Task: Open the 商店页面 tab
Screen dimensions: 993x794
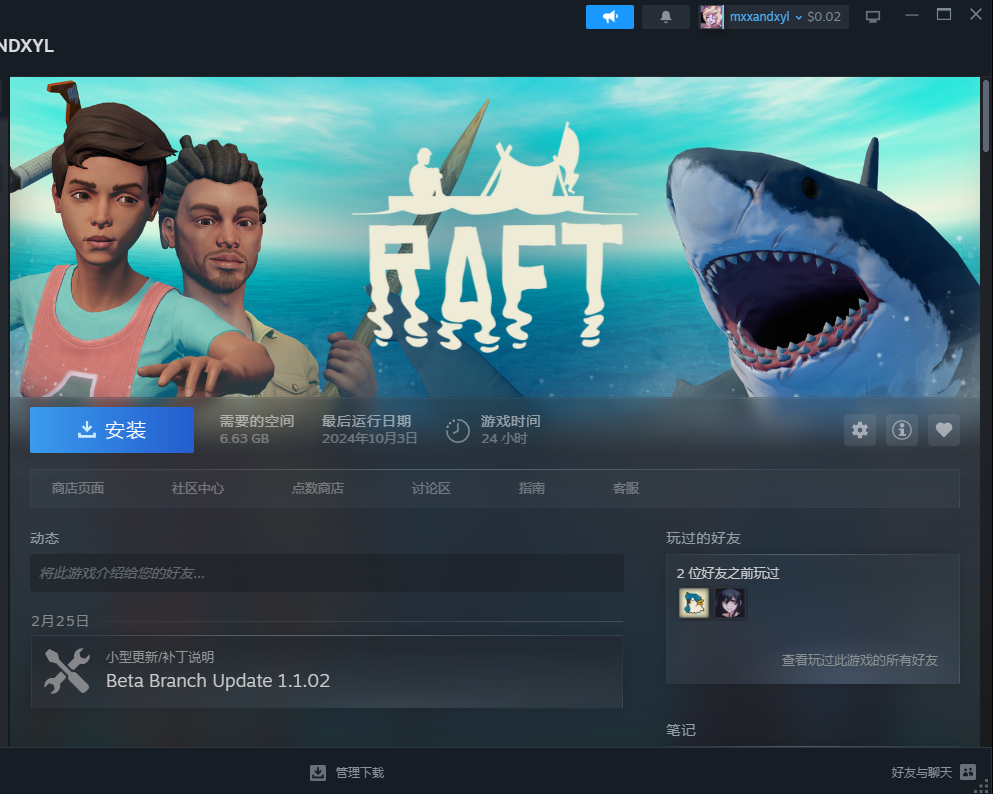Action: tap(78, 488)
